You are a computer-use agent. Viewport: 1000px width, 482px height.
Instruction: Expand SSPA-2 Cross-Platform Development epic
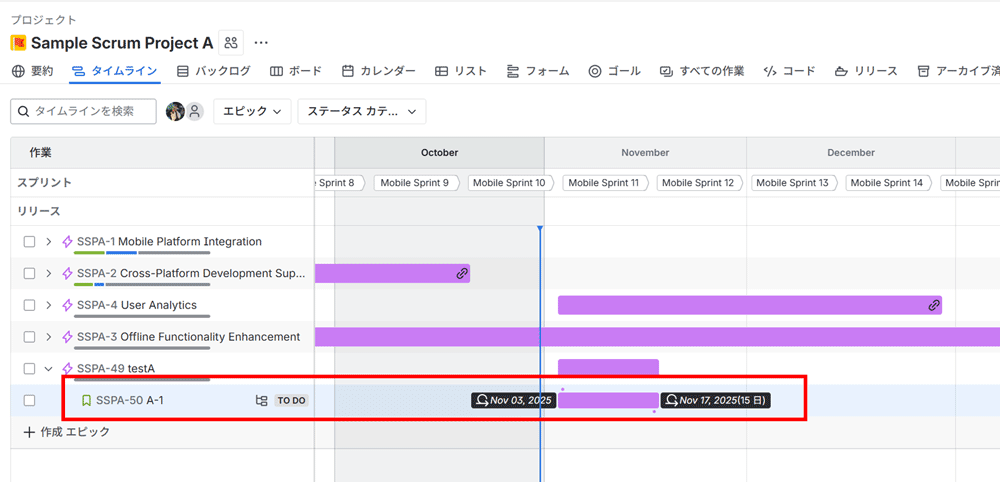pyautogui.click(x=48, y=274)
